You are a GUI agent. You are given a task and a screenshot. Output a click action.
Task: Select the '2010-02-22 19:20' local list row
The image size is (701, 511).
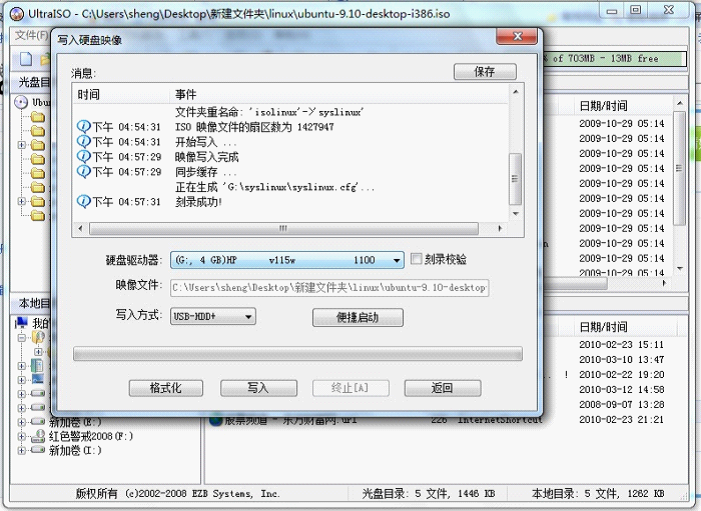[621, 374]
